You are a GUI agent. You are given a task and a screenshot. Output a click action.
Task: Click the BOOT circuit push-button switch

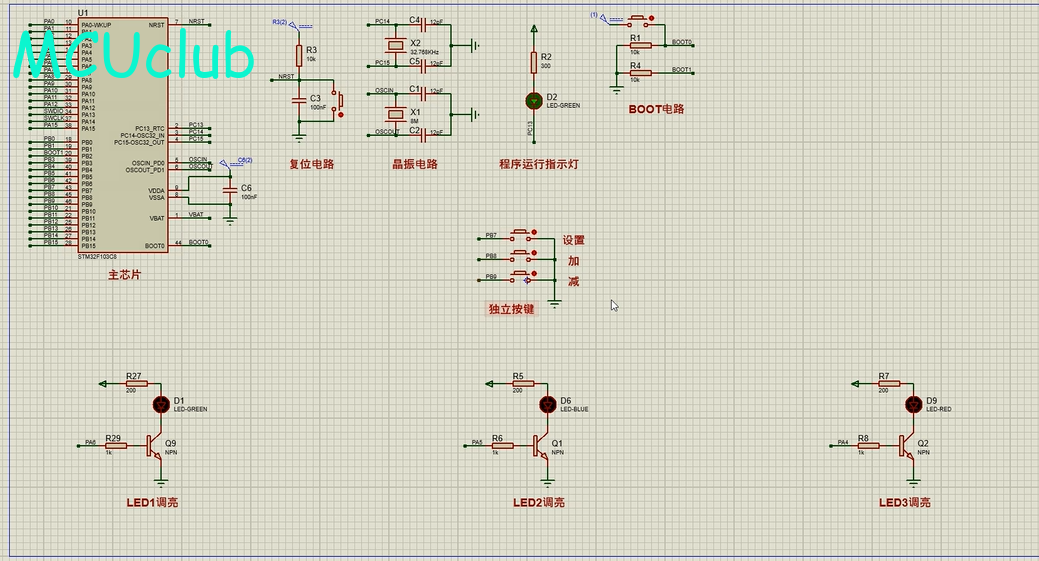pyautogui.click(x=639, y=21)
